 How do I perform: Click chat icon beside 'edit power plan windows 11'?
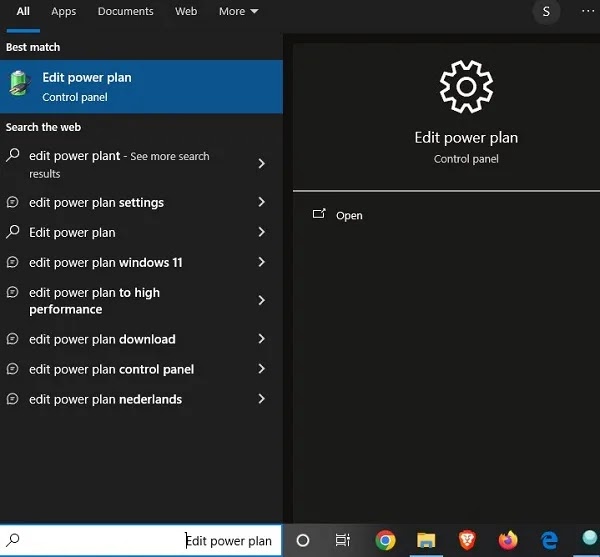click(12, 262)
